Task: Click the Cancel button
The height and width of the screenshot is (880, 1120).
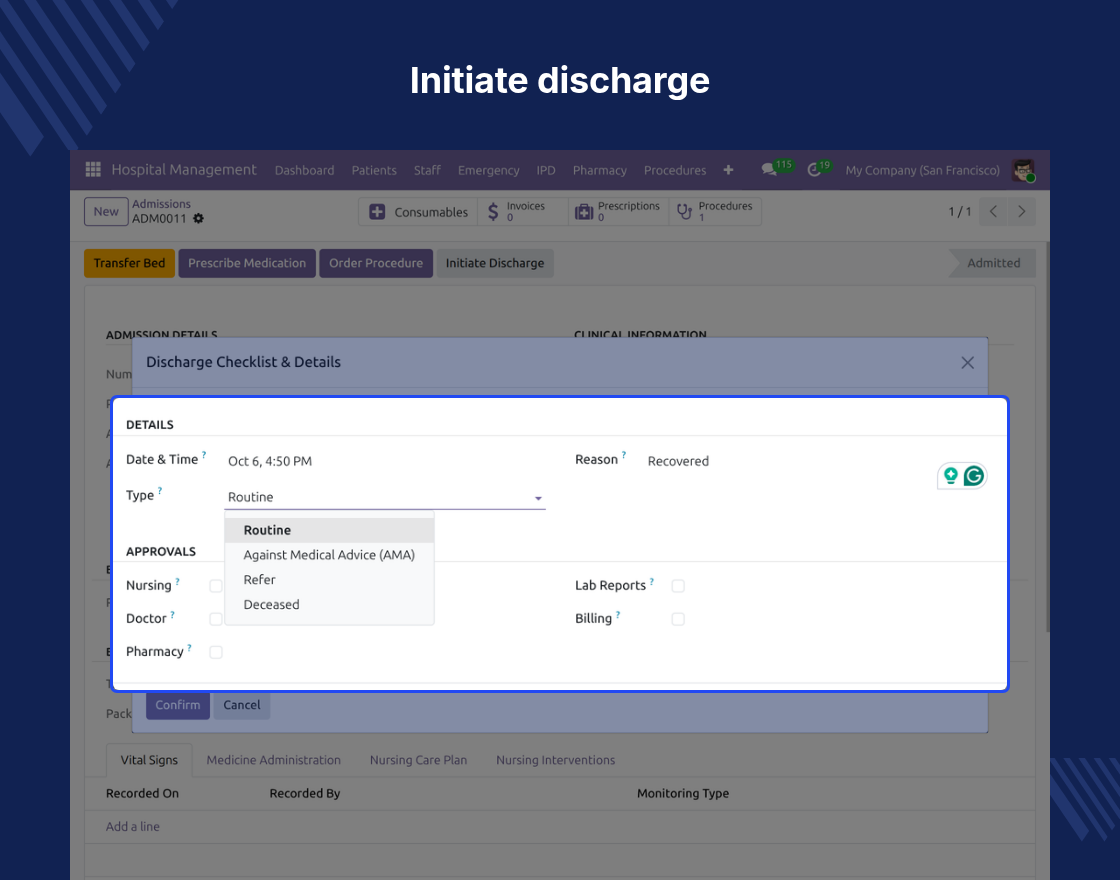Action: [241, 705]
